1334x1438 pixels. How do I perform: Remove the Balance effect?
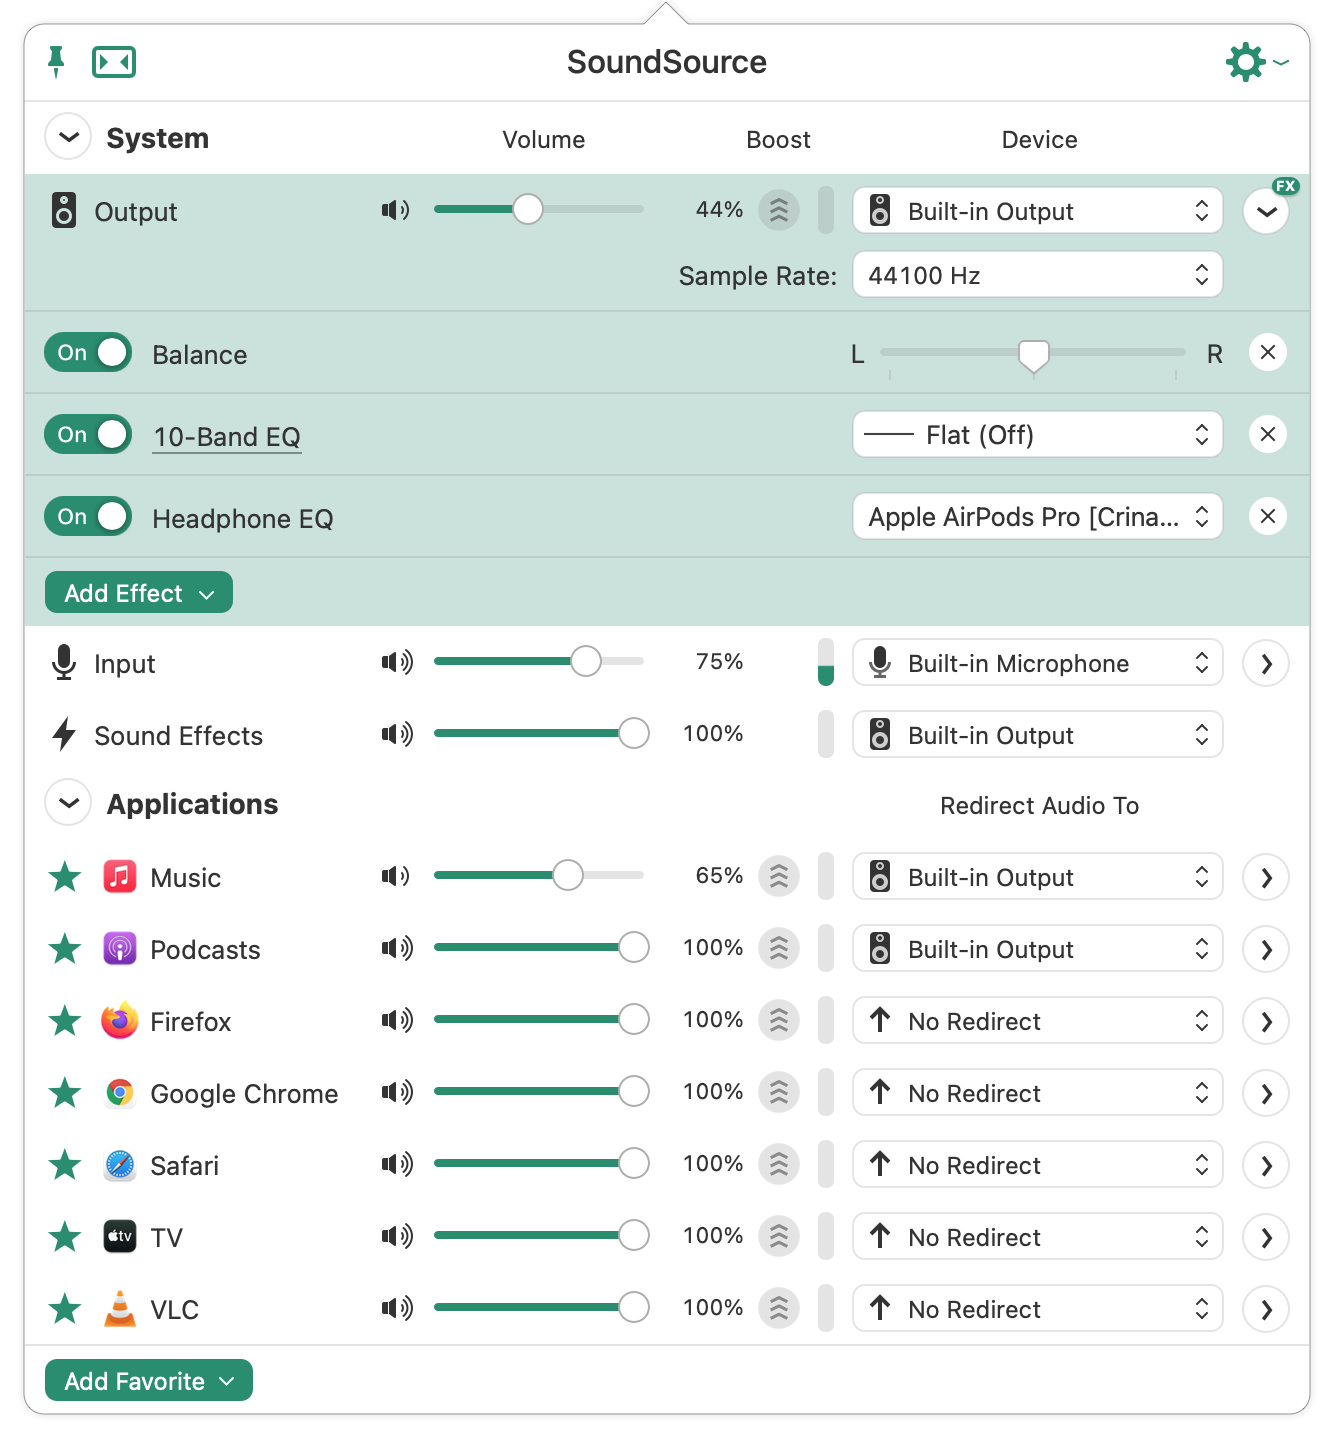tap(1268, 352)
